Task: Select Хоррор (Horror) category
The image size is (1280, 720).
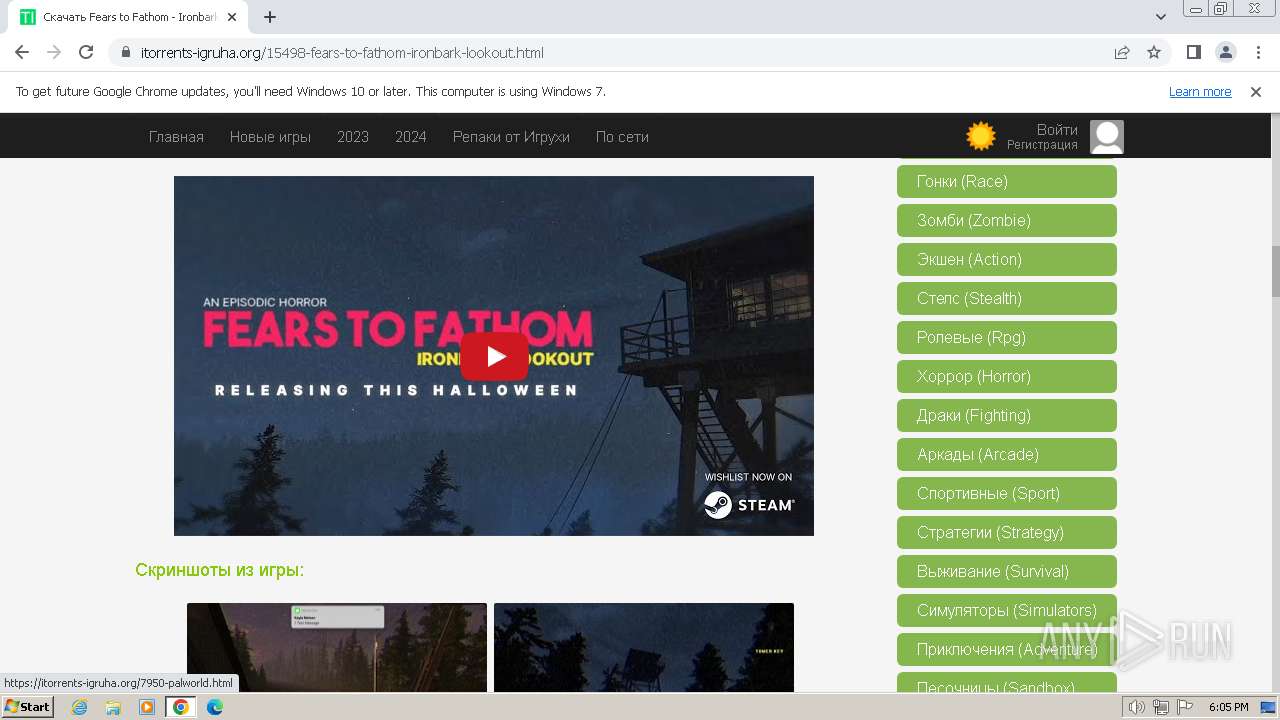Action: (x=1007, y=376)
